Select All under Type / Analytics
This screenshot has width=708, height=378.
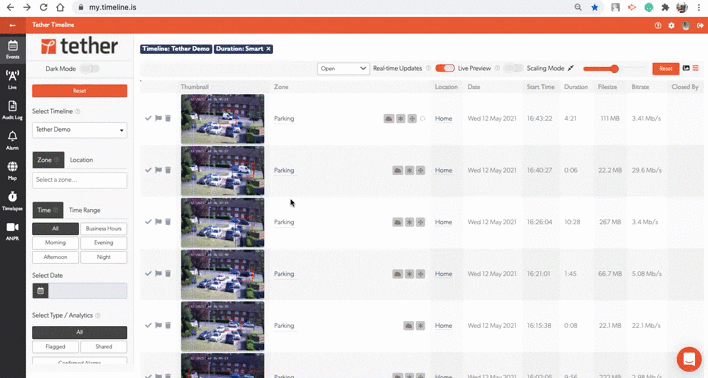[79, 332]
